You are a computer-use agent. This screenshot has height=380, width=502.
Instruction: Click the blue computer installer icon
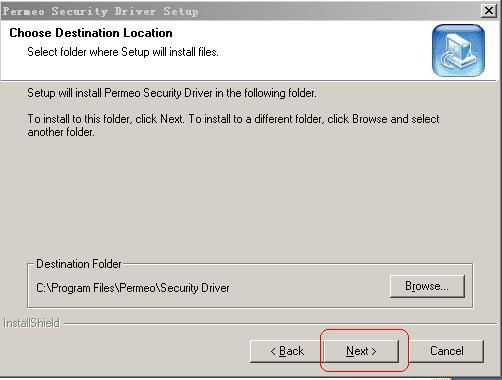(x=458, y=50)
